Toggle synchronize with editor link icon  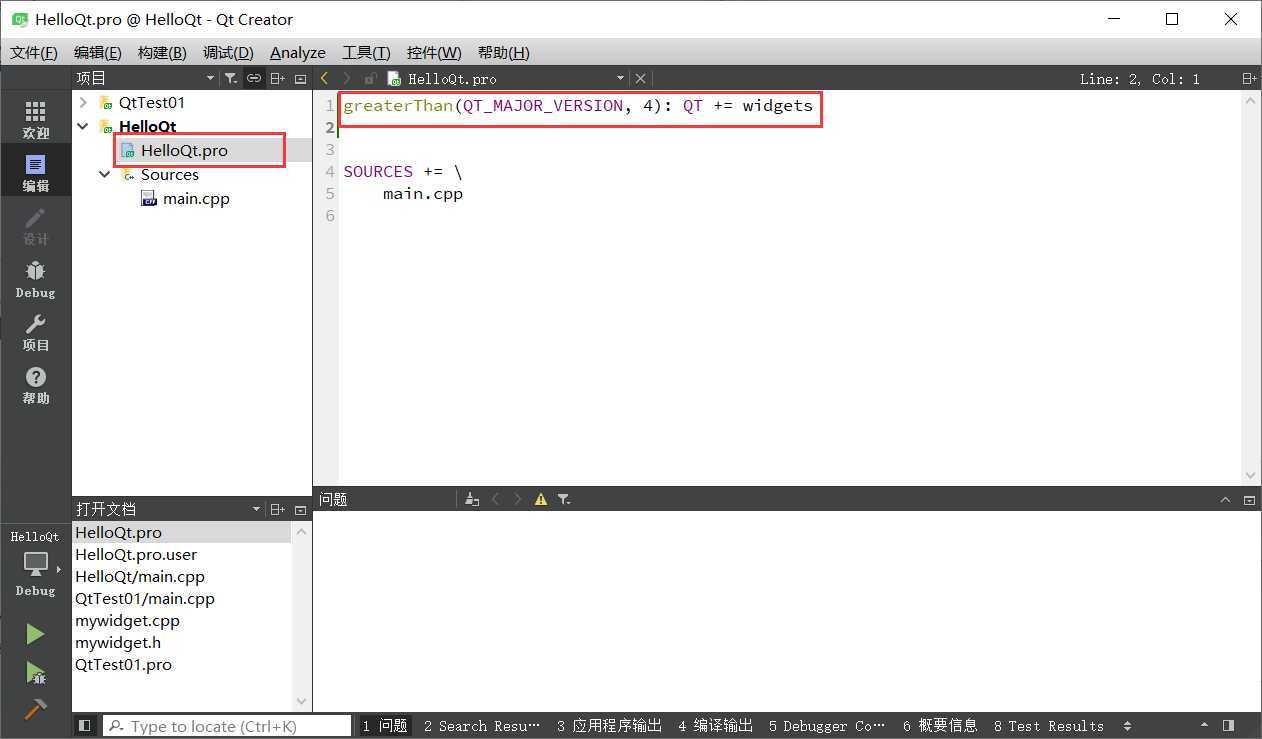pos(254,78)
